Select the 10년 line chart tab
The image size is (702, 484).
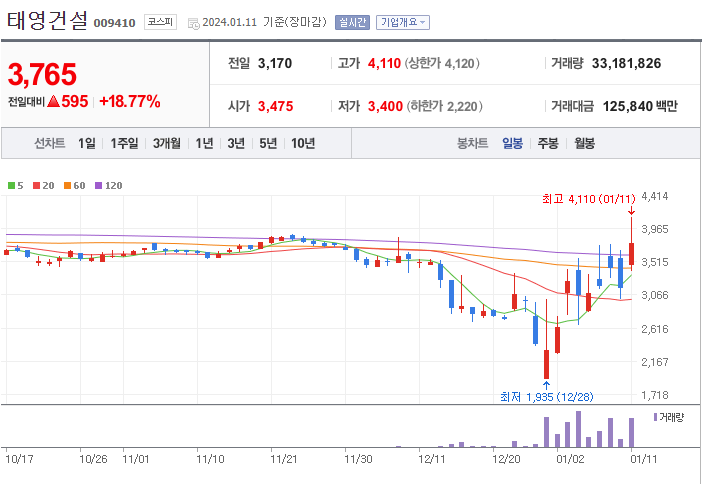click(x=303, y=144)
